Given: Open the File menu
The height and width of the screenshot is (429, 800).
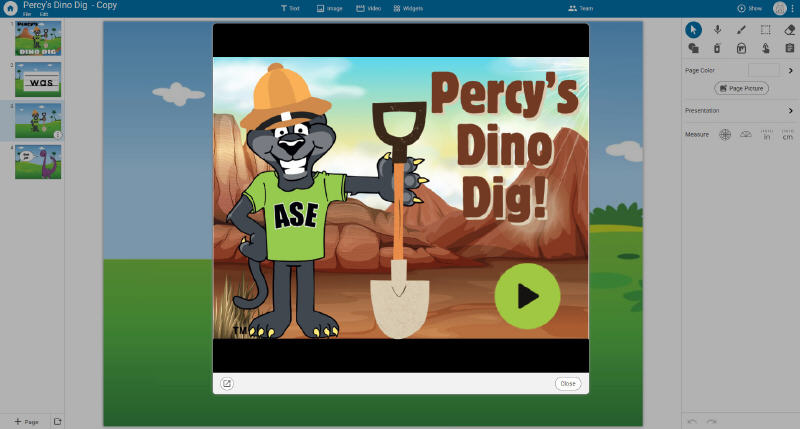Looking at the screenshot, I should [x=27, y=14].
